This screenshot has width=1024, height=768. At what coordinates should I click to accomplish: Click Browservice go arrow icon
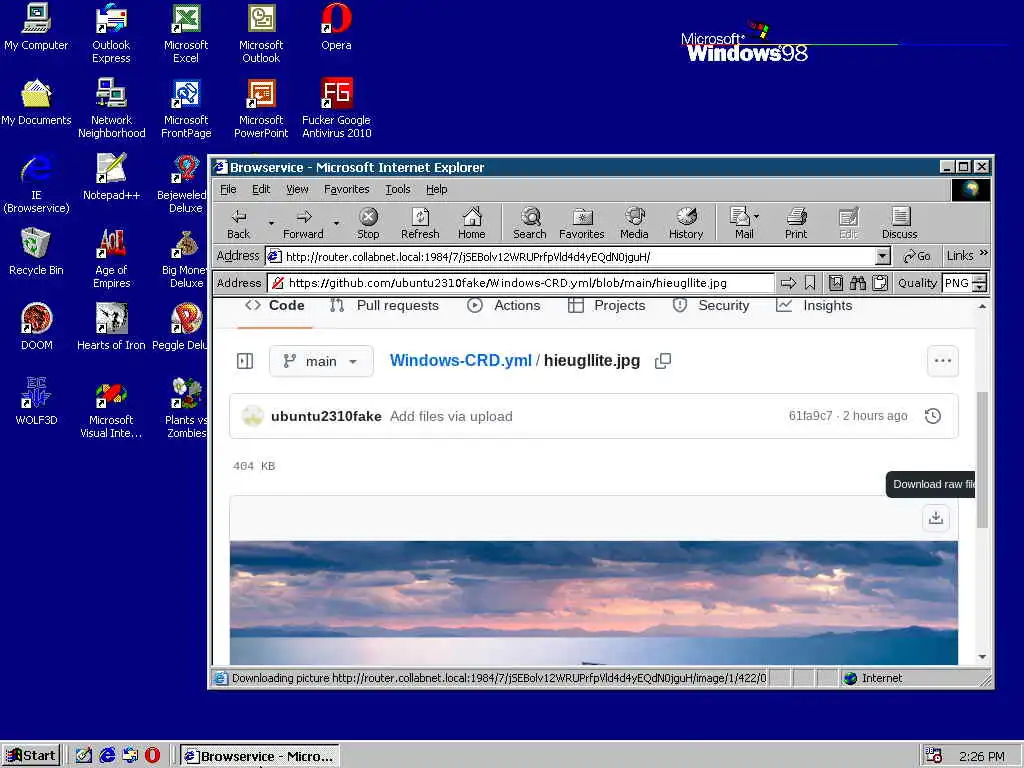(788, 283)
